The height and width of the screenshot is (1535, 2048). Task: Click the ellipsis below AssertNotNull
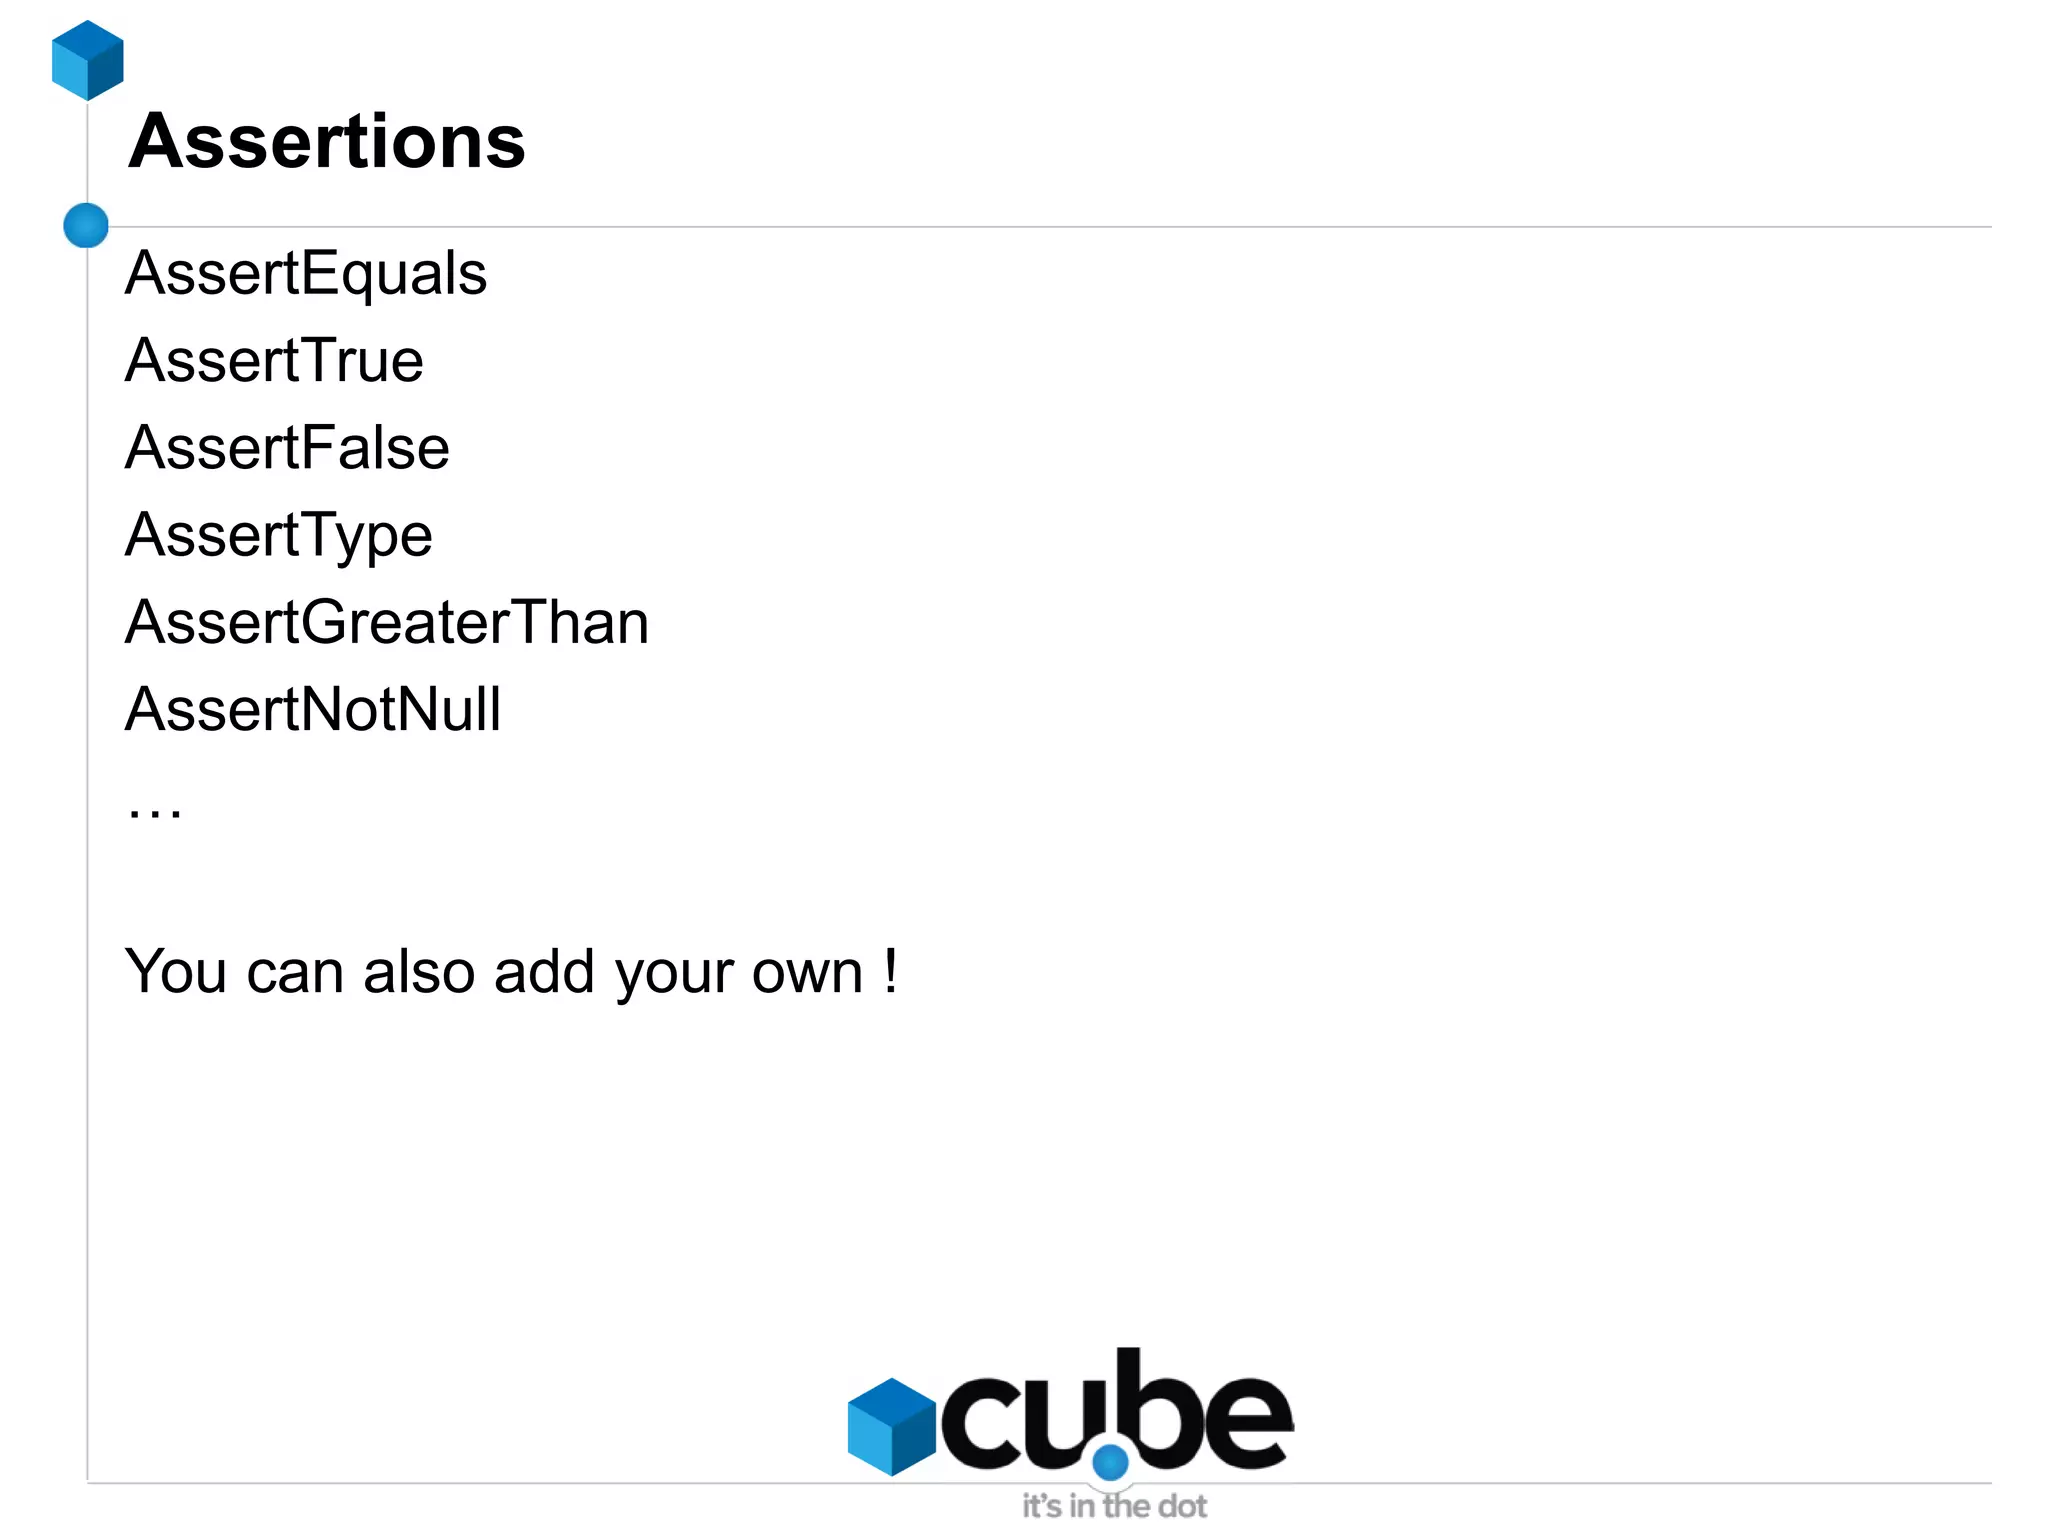155,812
